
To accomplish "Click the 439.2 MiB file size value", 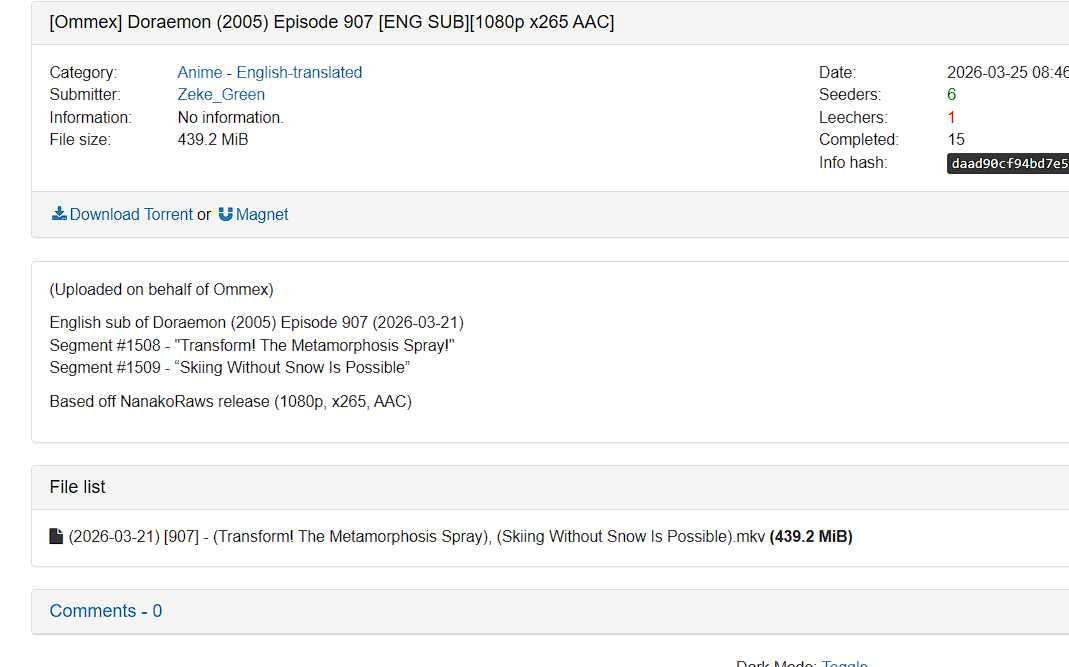I will tap(213, 140).
